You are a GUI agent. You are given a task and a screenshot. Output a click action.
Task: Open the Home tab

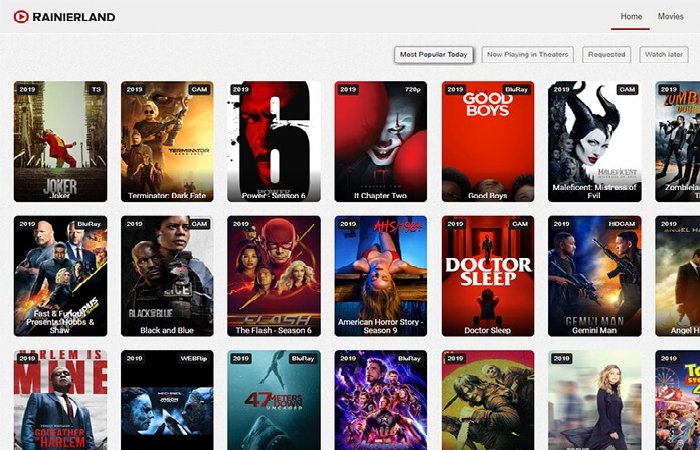[631, 17]
